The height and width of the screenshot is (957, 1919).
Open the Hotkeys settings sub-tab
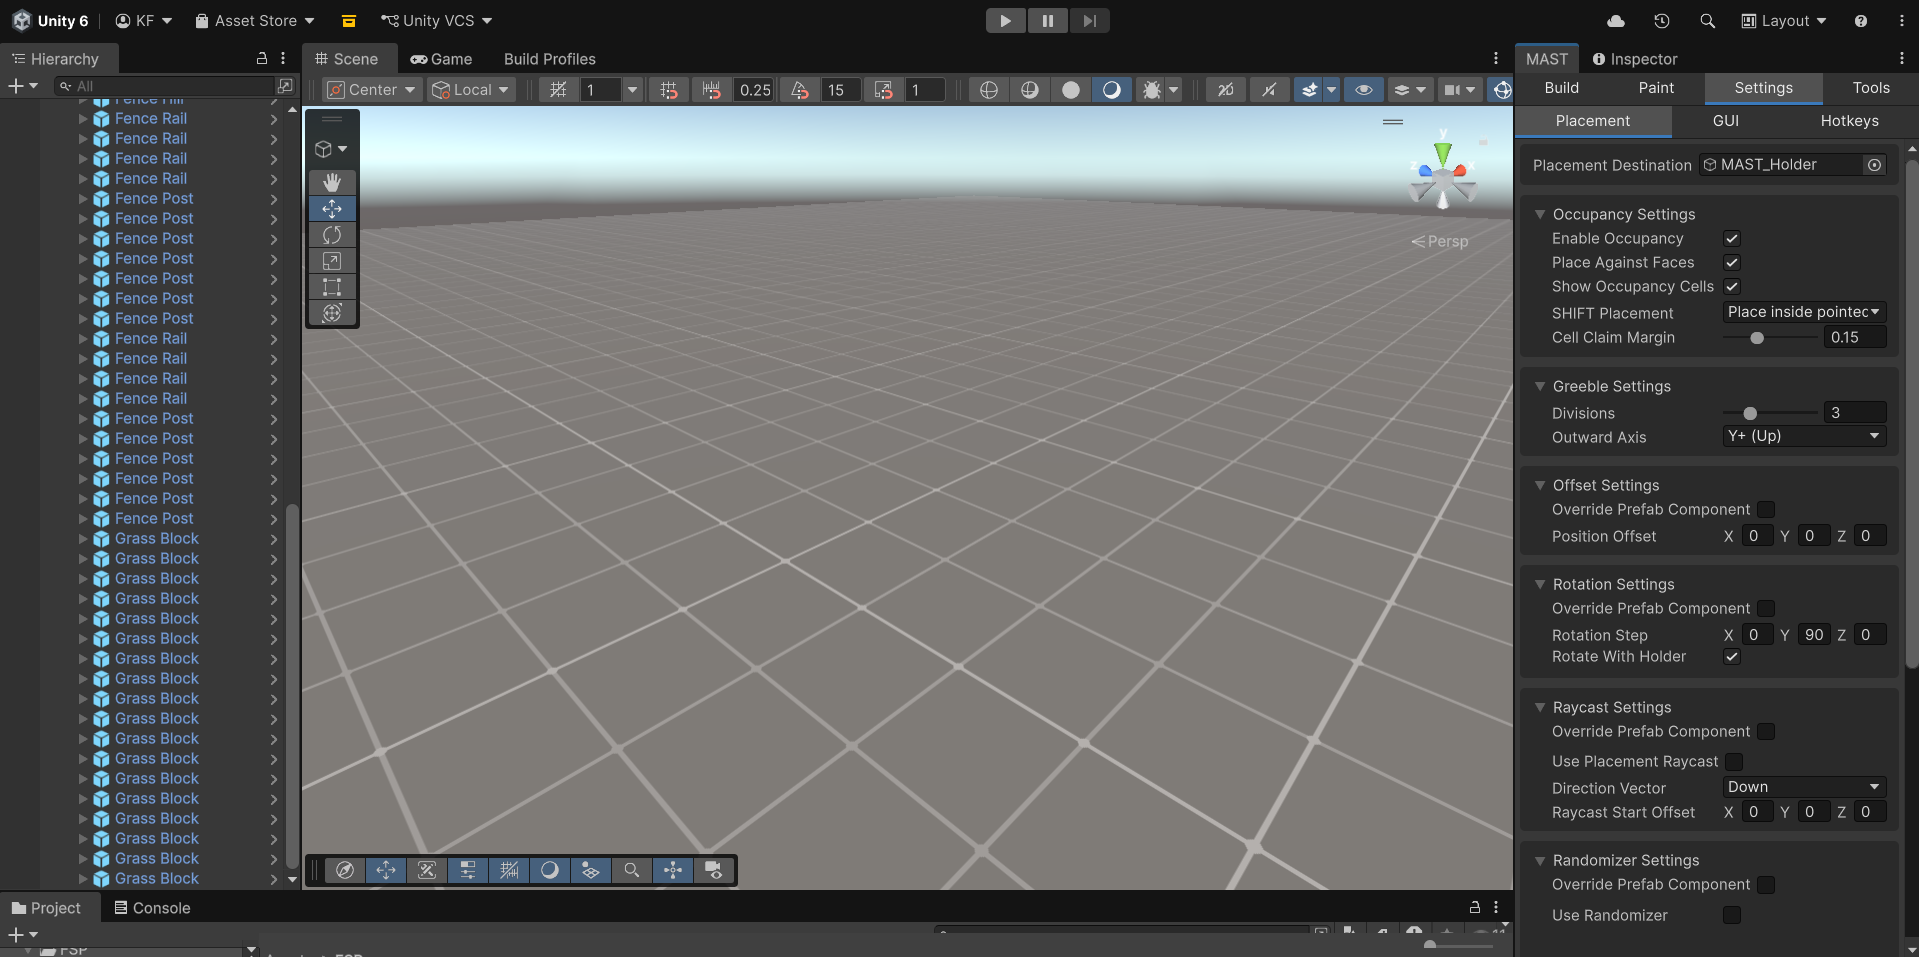(x=1849, y=121)
